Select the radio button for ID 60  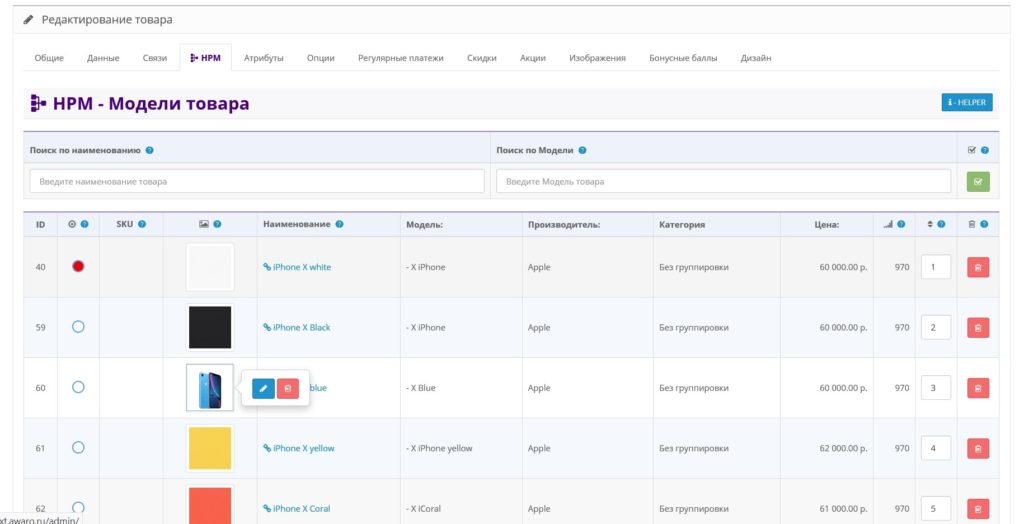pos(78,387)
